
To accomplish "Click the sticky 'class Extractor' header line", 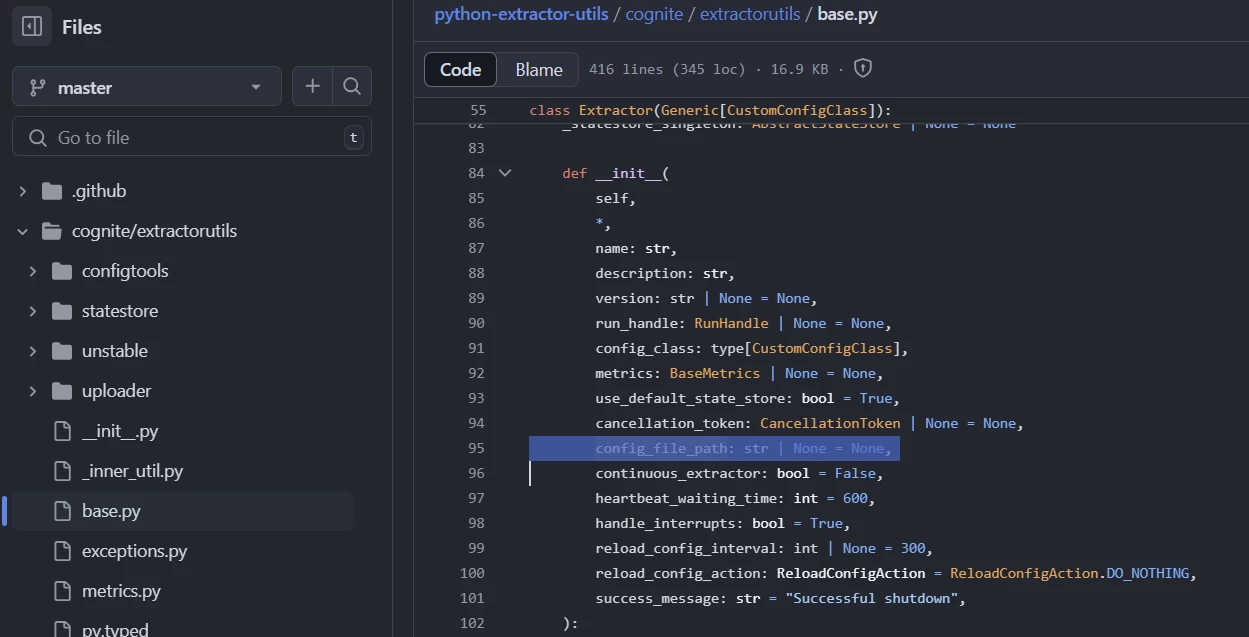I will point(710,110).
